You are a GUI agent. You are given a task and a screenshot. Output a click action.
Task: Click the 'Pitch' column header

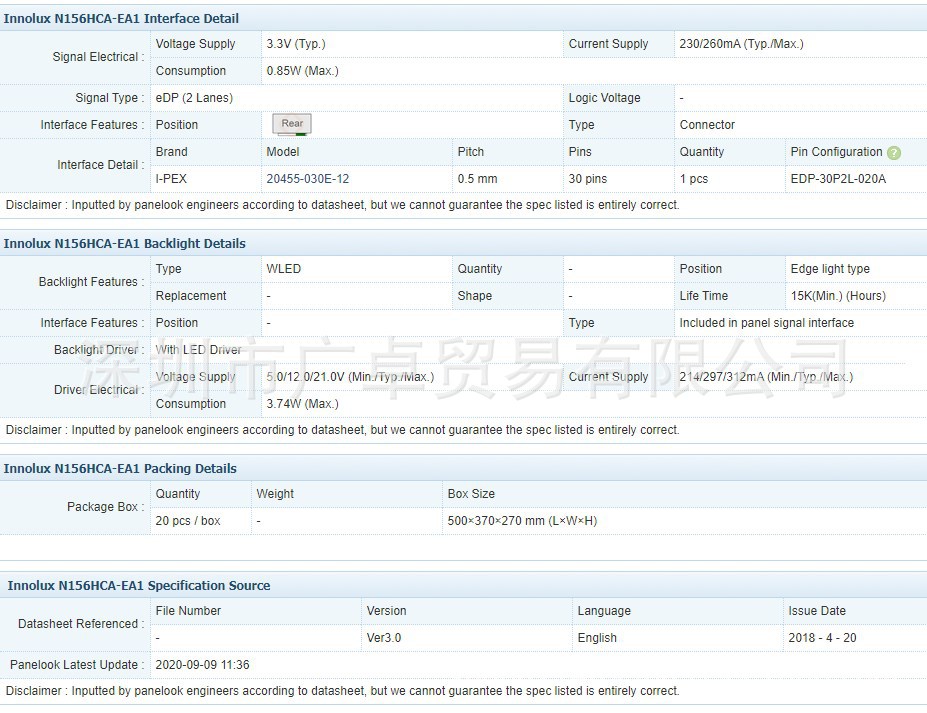point(471,152)
